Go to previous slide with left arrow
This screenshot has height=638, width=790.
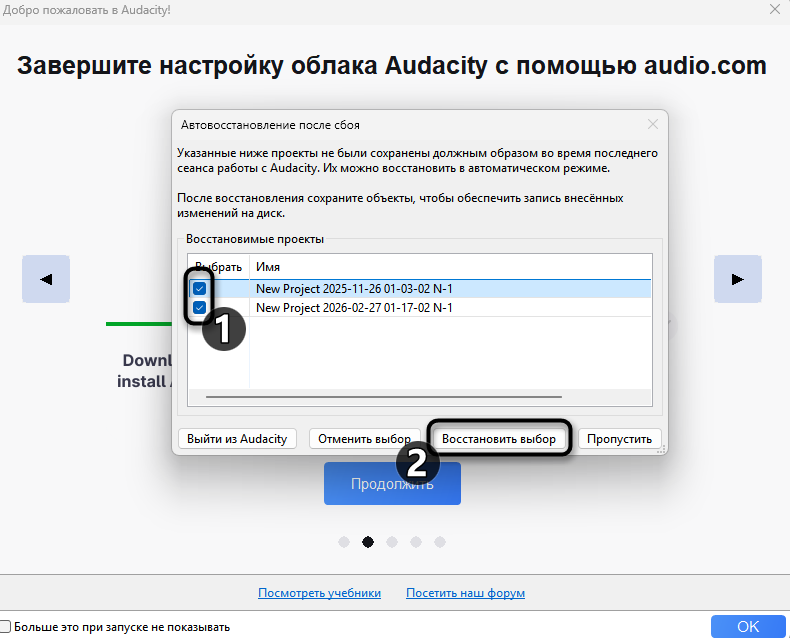coord(46,279)
